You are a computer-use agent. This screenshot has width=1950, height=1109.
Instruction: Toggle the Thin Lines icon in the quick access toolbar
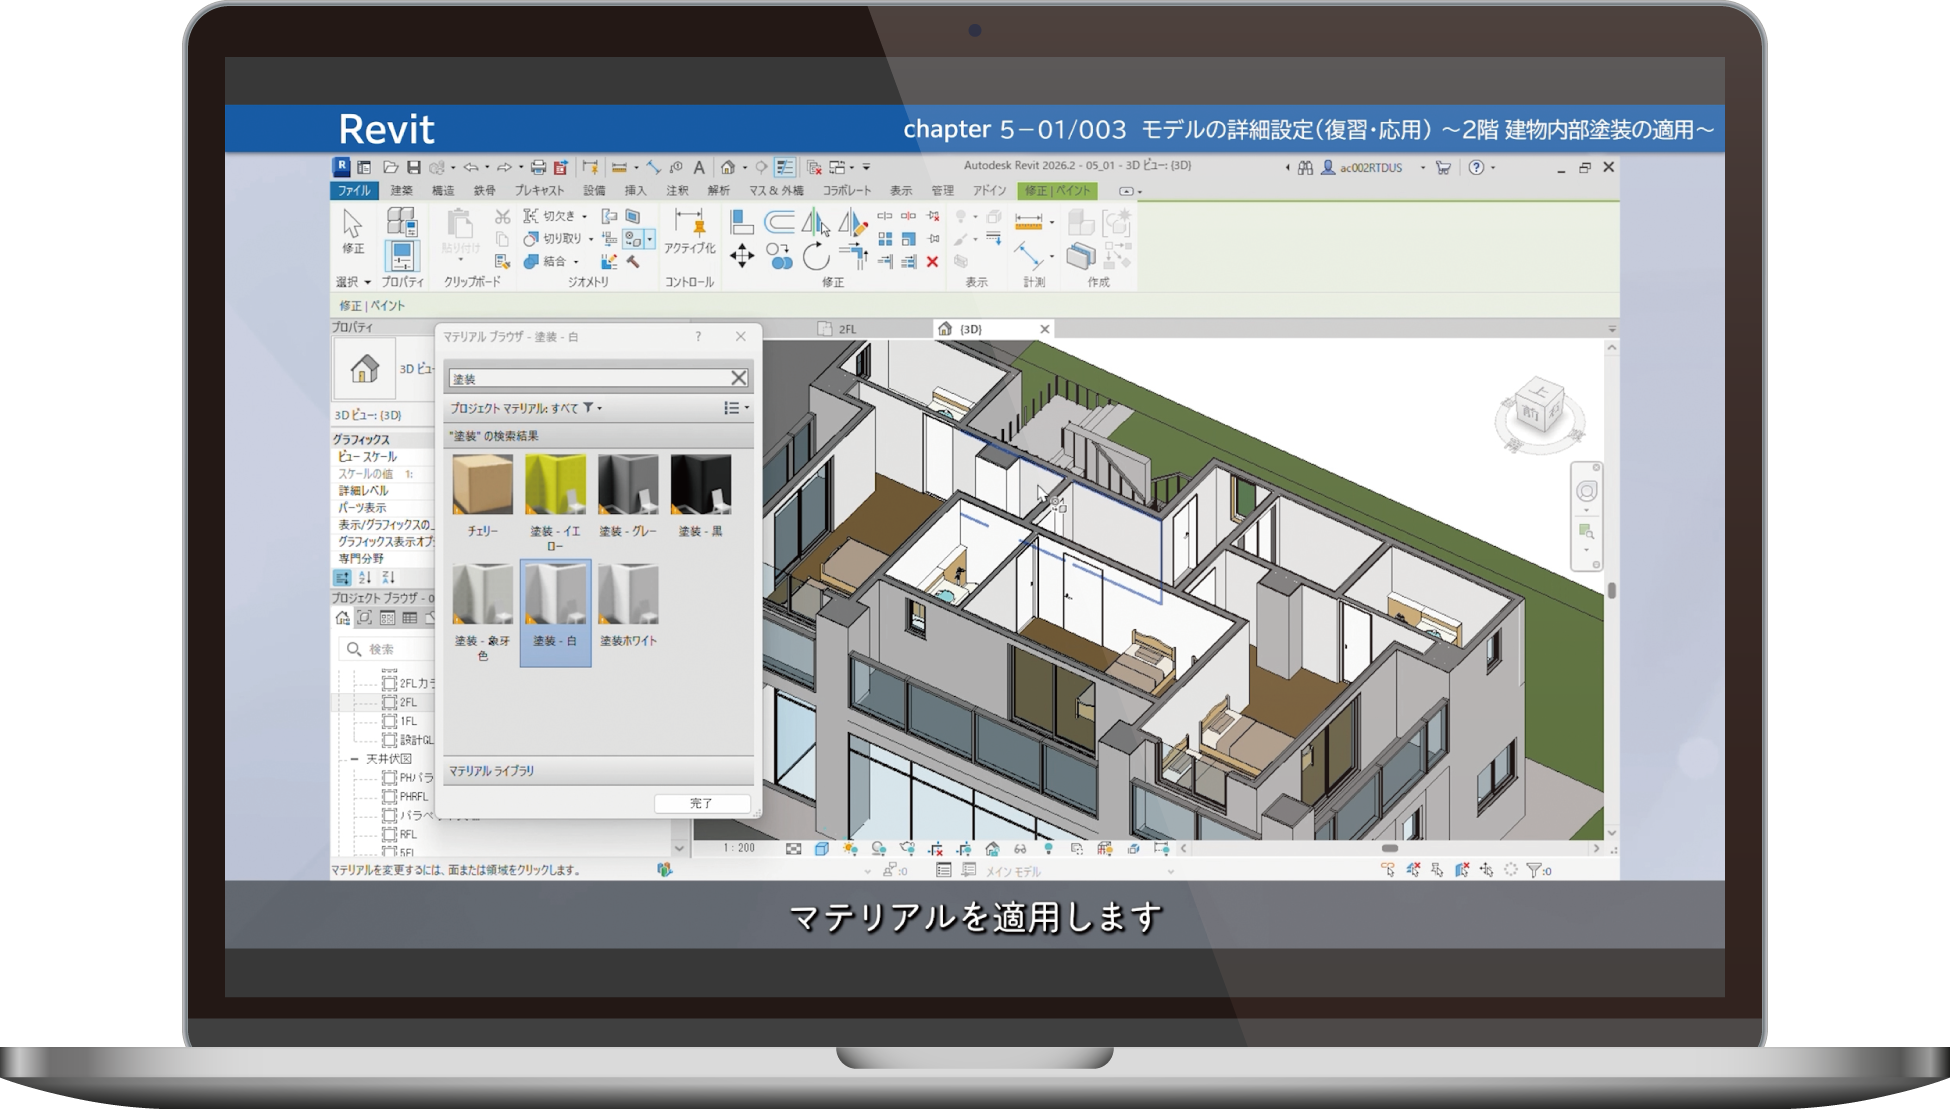[x=785, y=168]
